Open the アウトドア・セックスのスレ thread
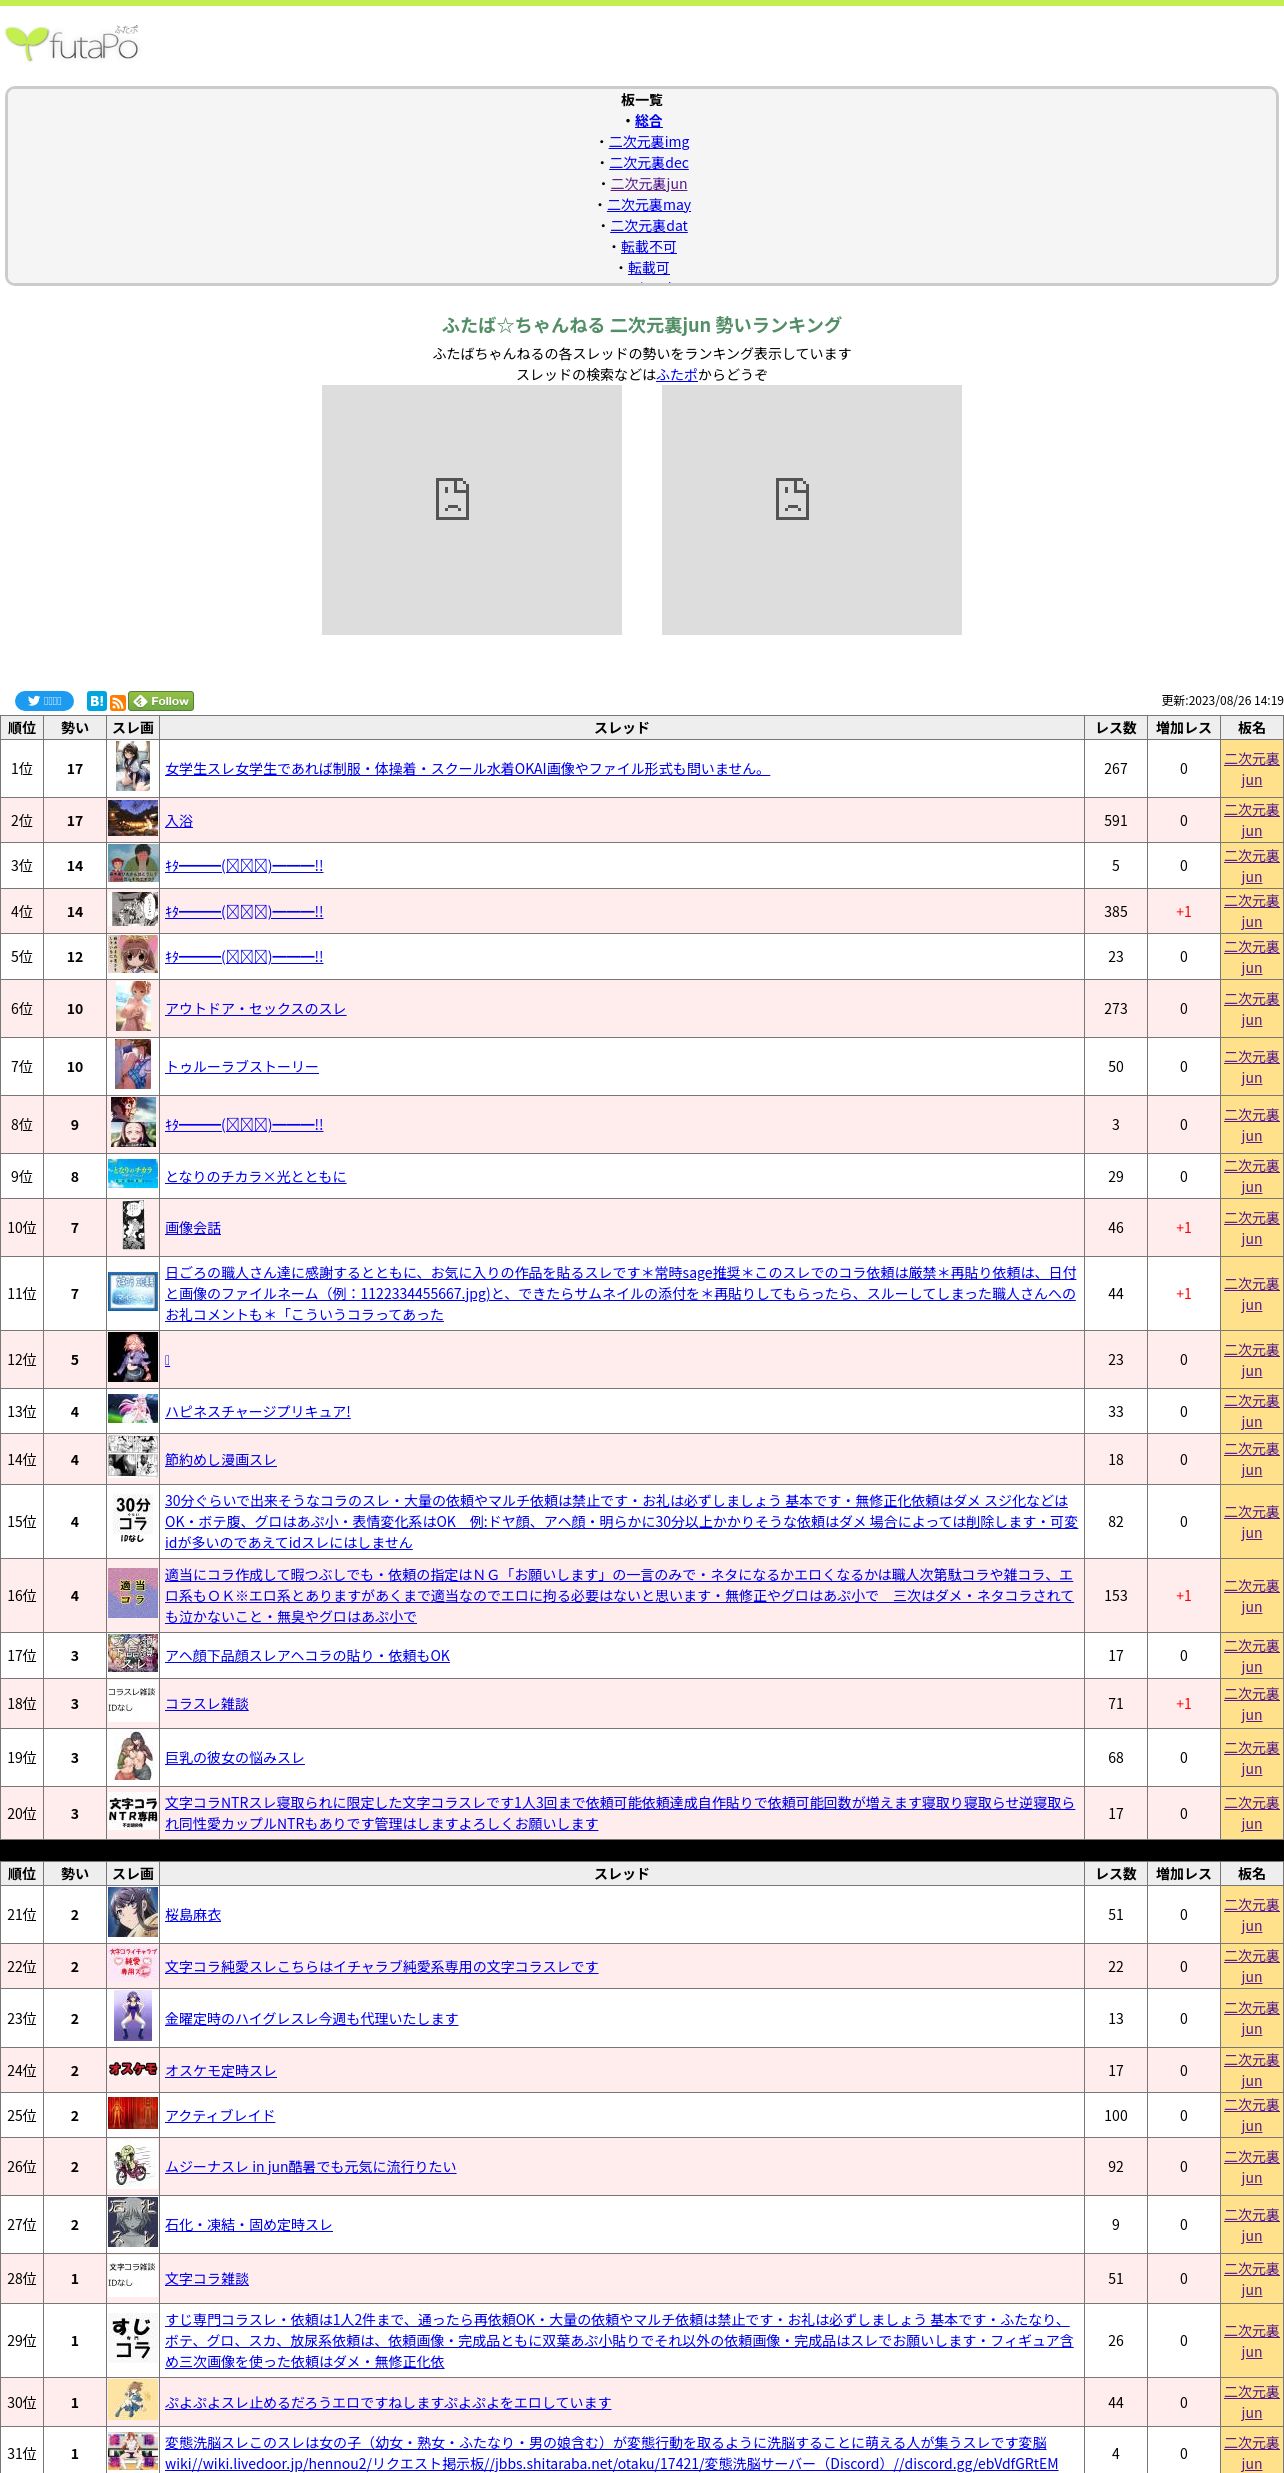The width and height of the screenshot is (1284, 2473). pyautogui.click(x=255, y=1009)
